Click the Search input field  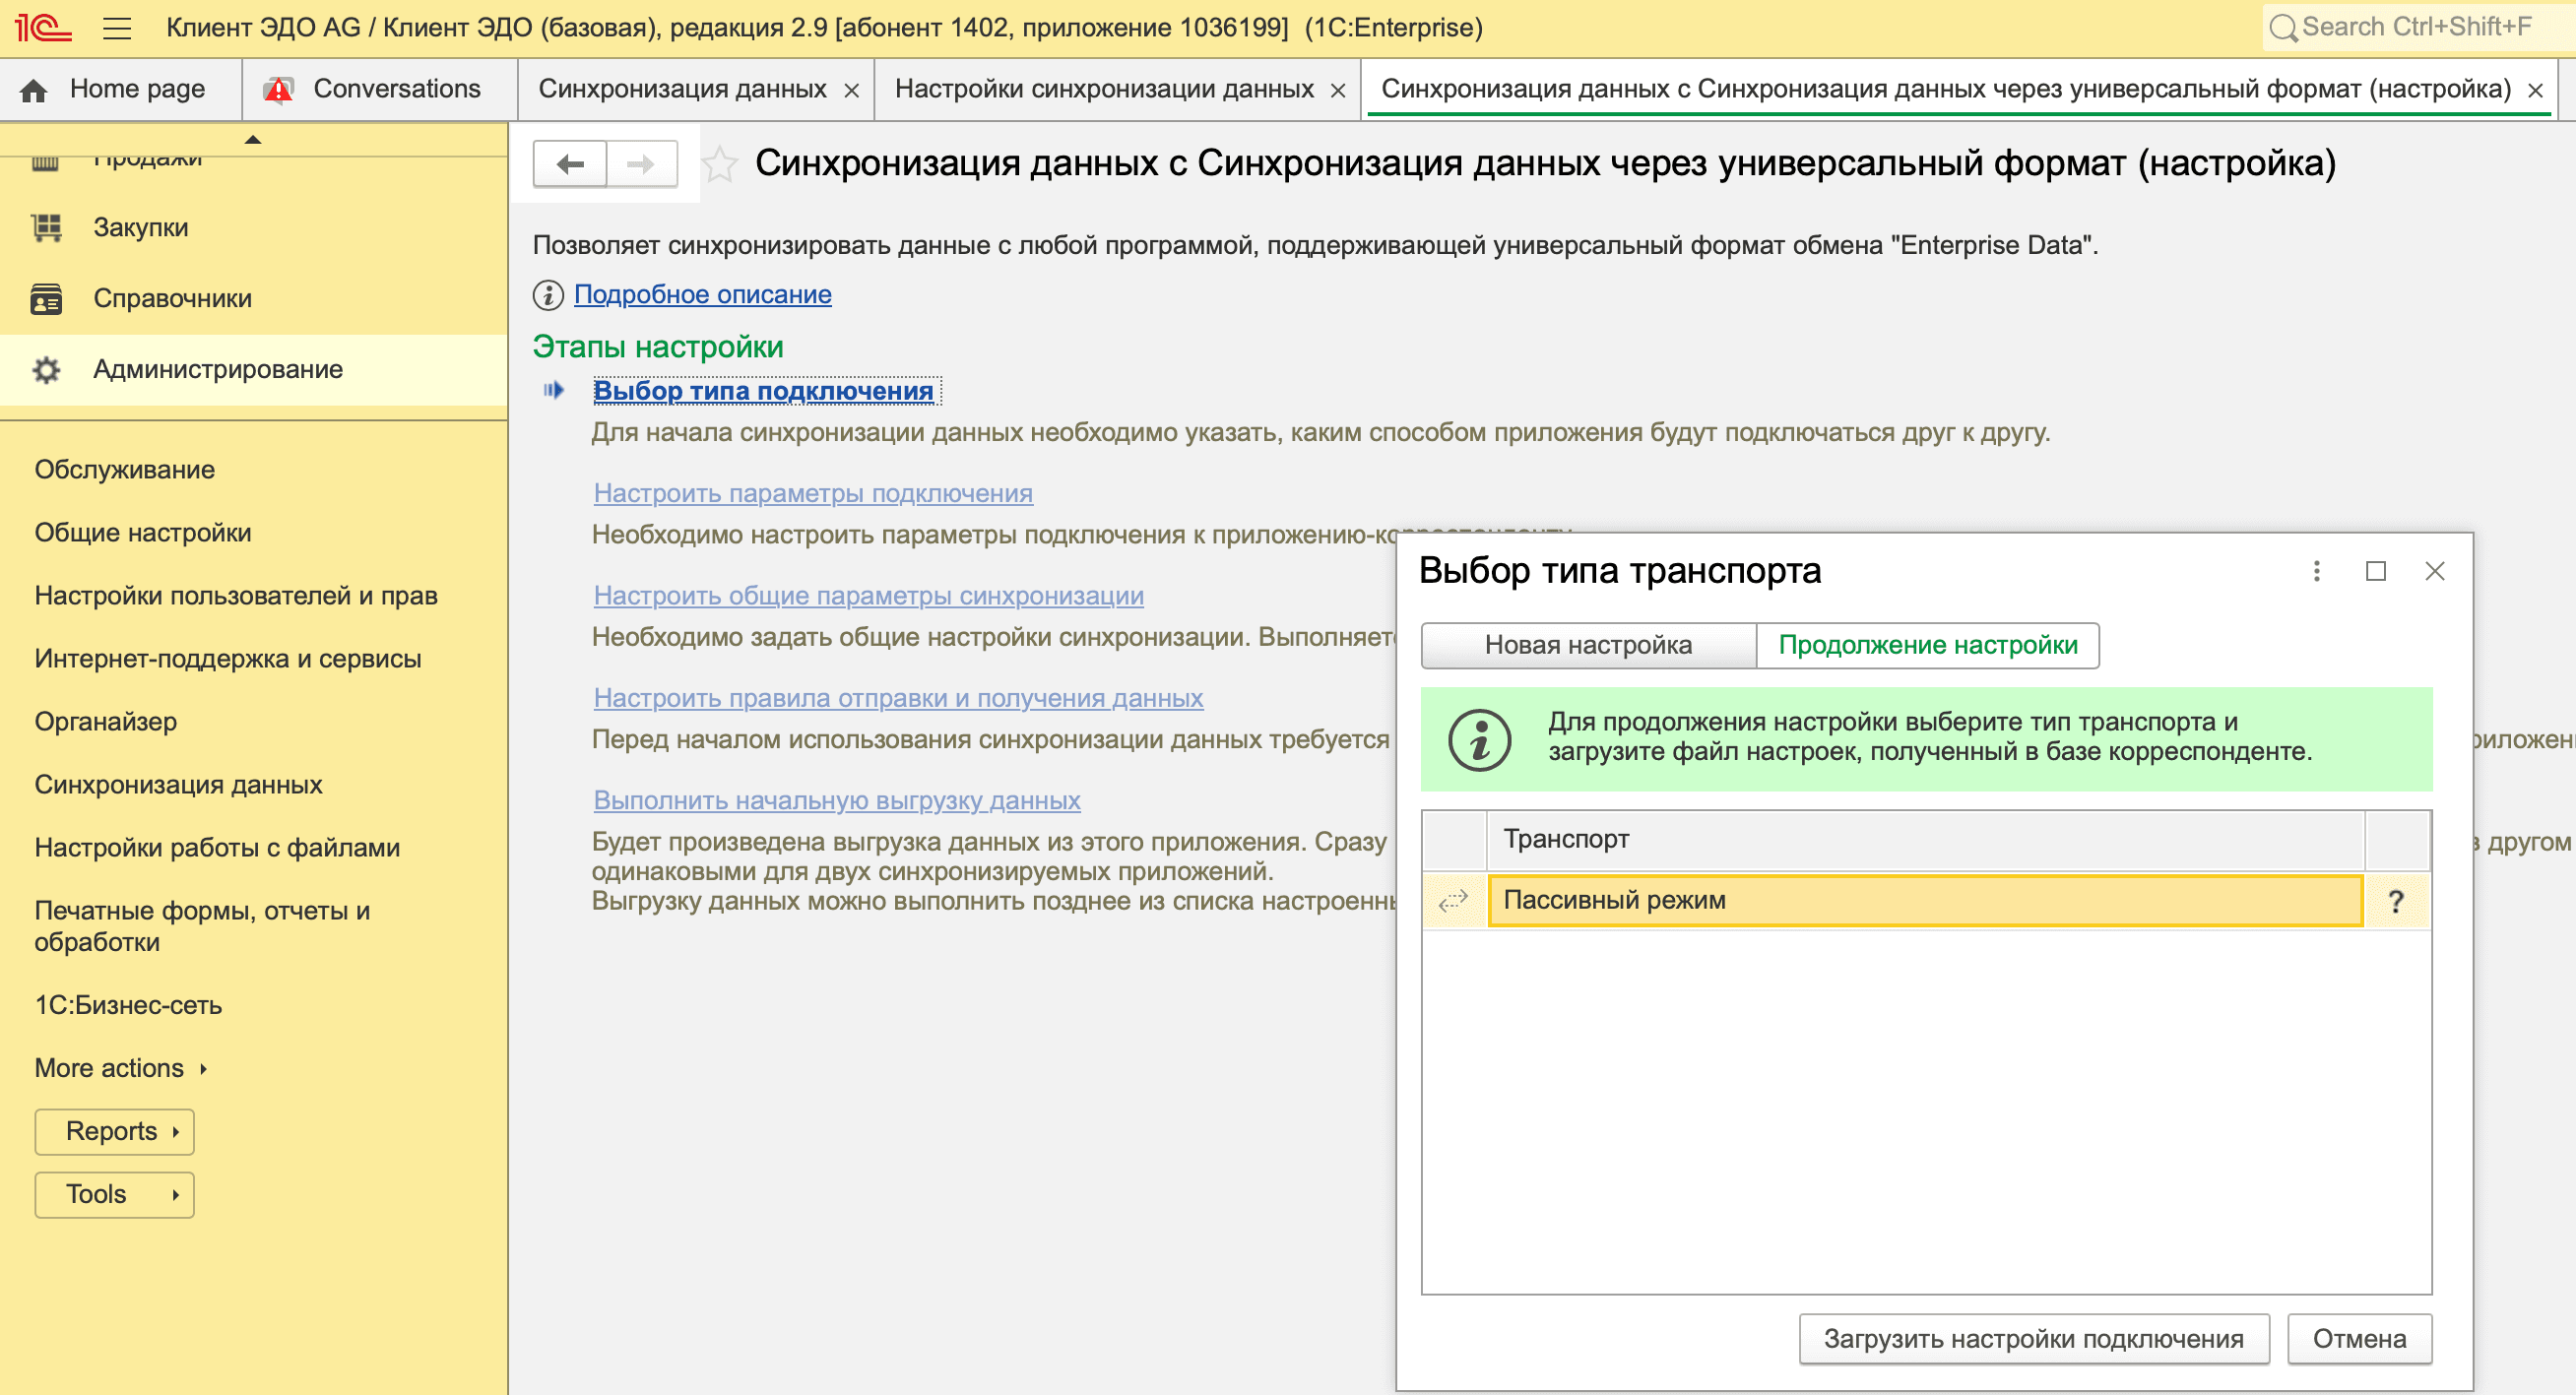pyautogui.click(x=2415, y=27)
